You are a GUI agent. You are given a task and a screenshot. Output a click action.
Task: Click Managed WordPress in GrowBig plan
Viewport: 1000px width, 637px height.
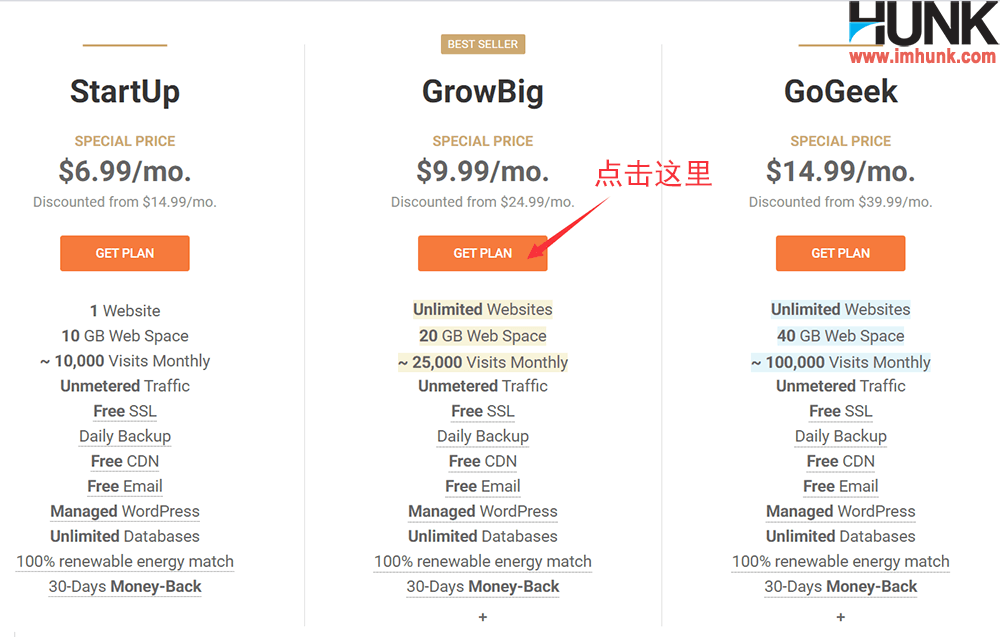(x=483, y=511)
